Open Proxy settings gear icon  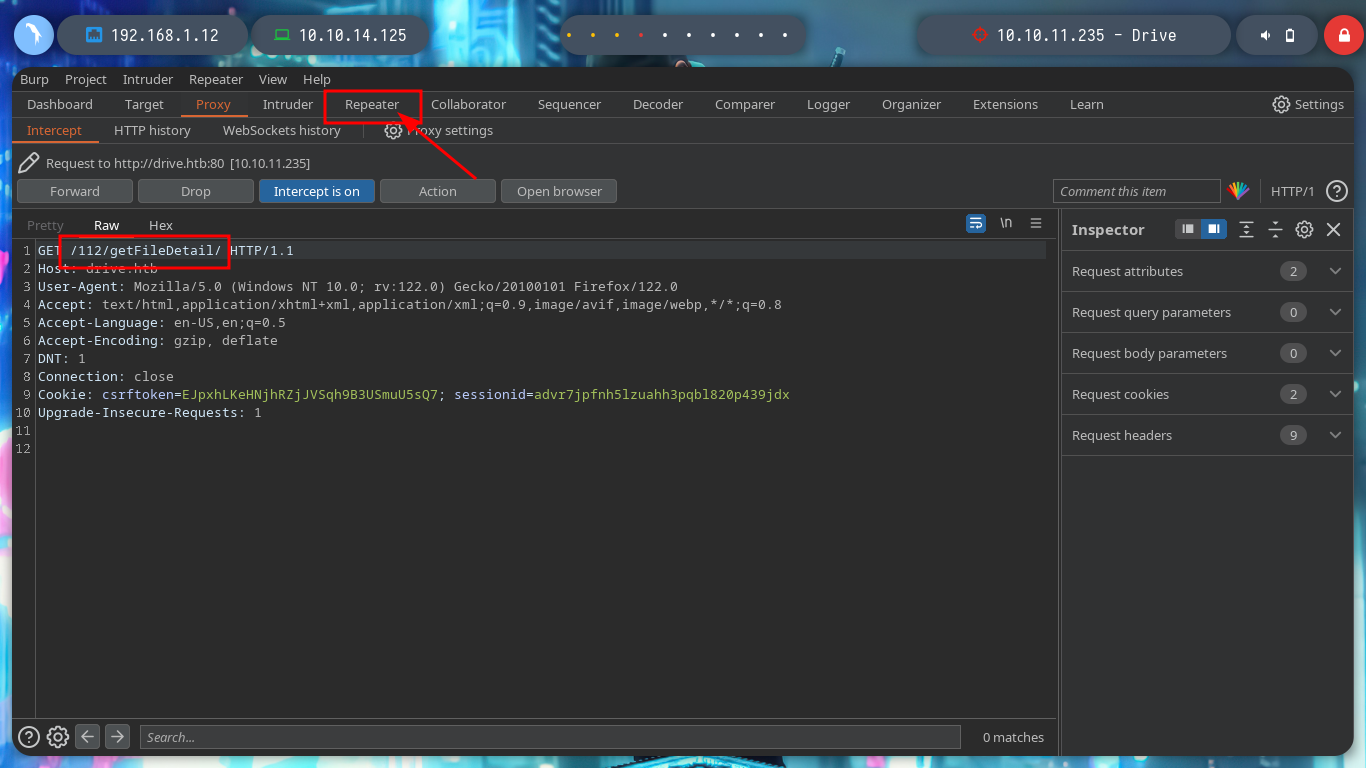[x=393, y=131]
